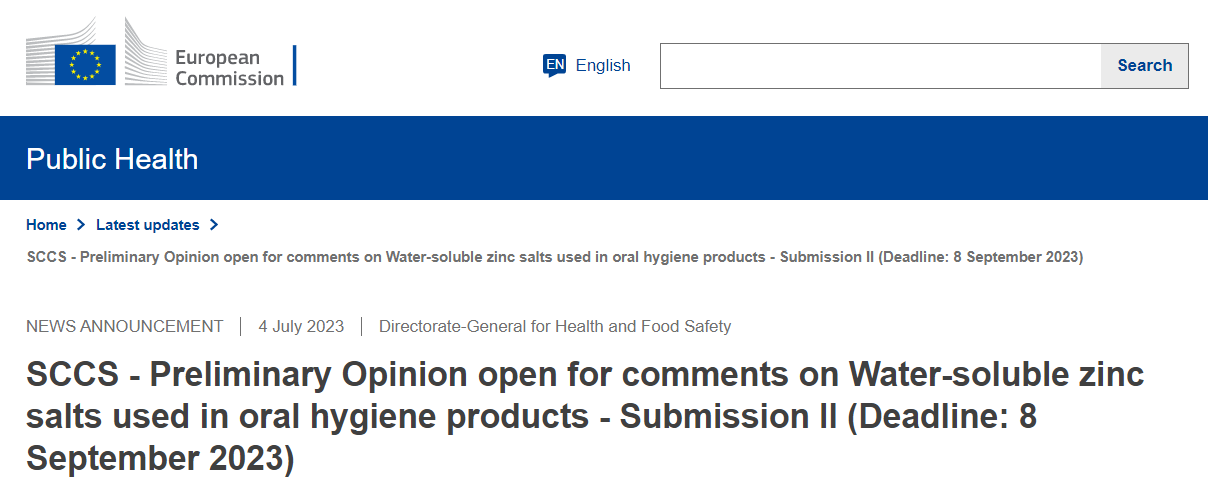Click empty area of blue Public Health banner

(700, 158)
